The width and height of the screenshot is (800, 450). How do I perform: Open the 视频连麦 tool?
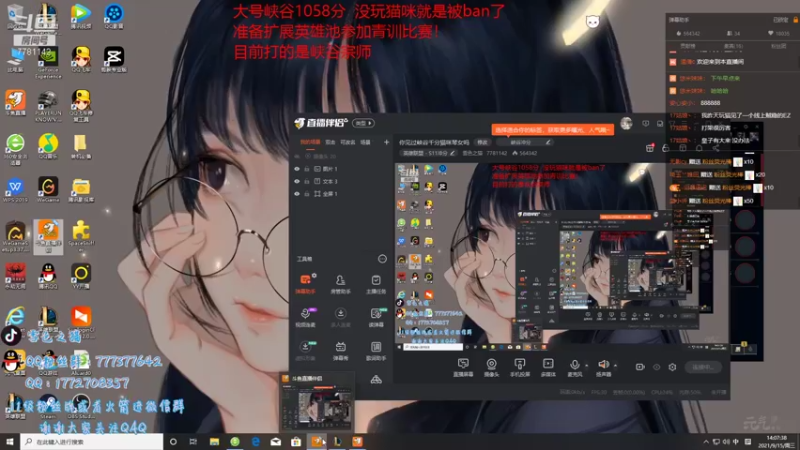click(x=305, y=317)
